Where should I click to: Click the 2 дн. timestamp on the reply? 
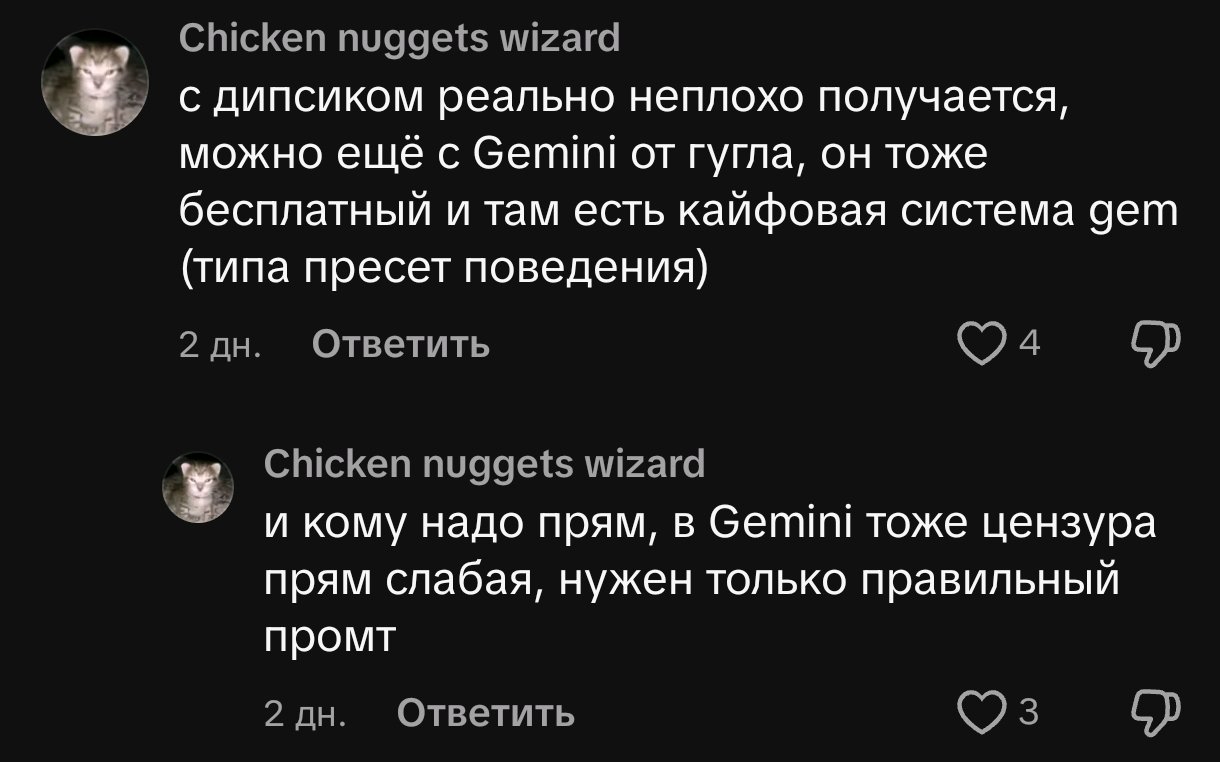(305, 713)
